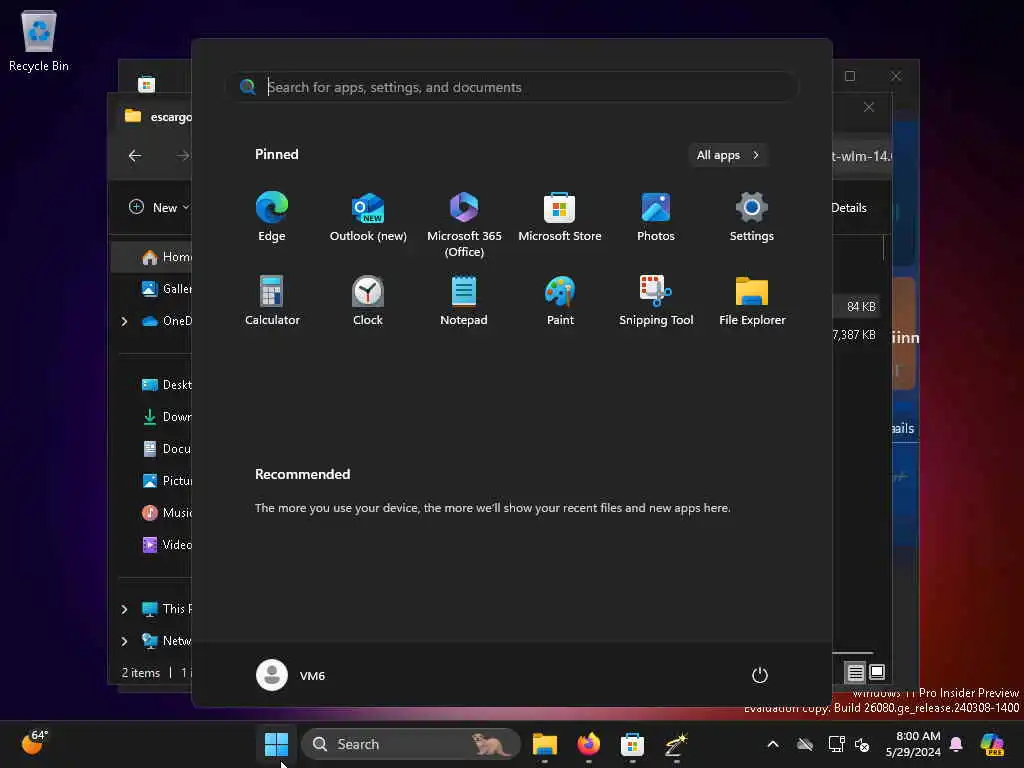Launch Calculator app
The width and height of the screenshot is (1024, 768).
click(272, 300)
